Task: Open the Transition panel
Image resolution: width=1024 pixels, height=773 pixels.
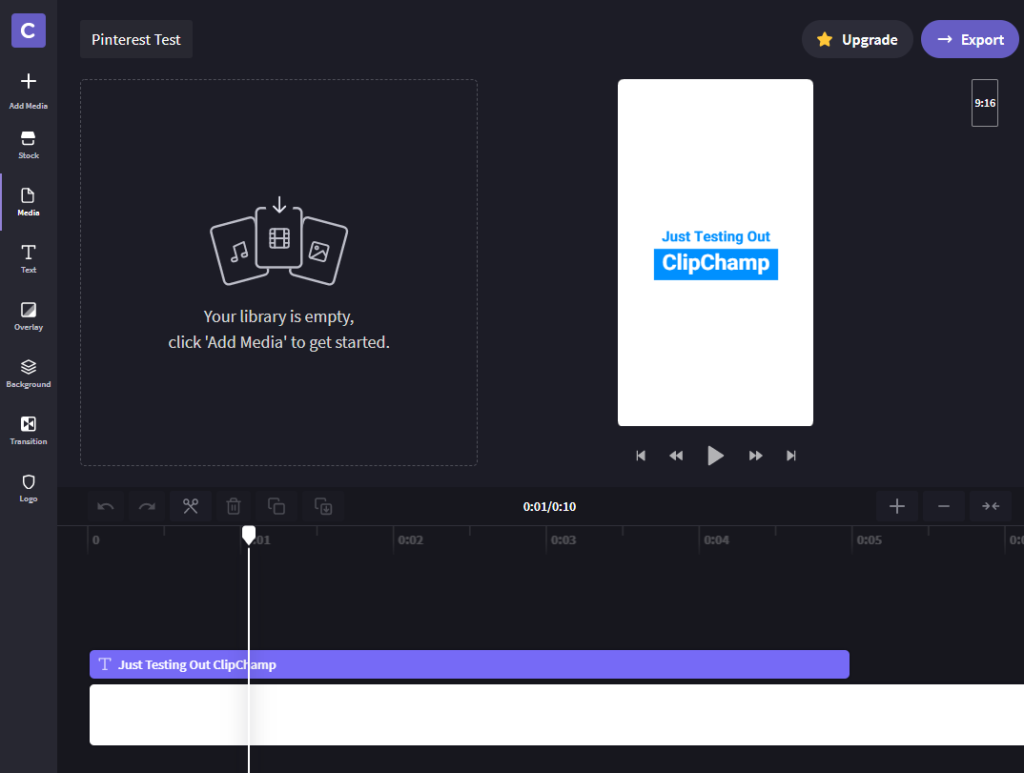Action: click(x=28, y=430)
